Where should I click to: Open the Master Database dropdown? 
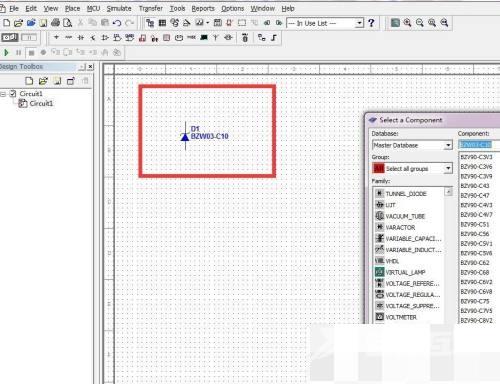pos(448,145)
